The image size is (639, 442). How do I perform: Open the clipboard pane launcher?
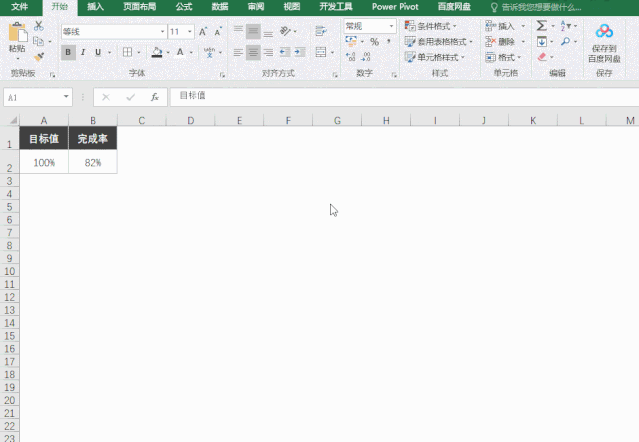[x=52, y=75]
